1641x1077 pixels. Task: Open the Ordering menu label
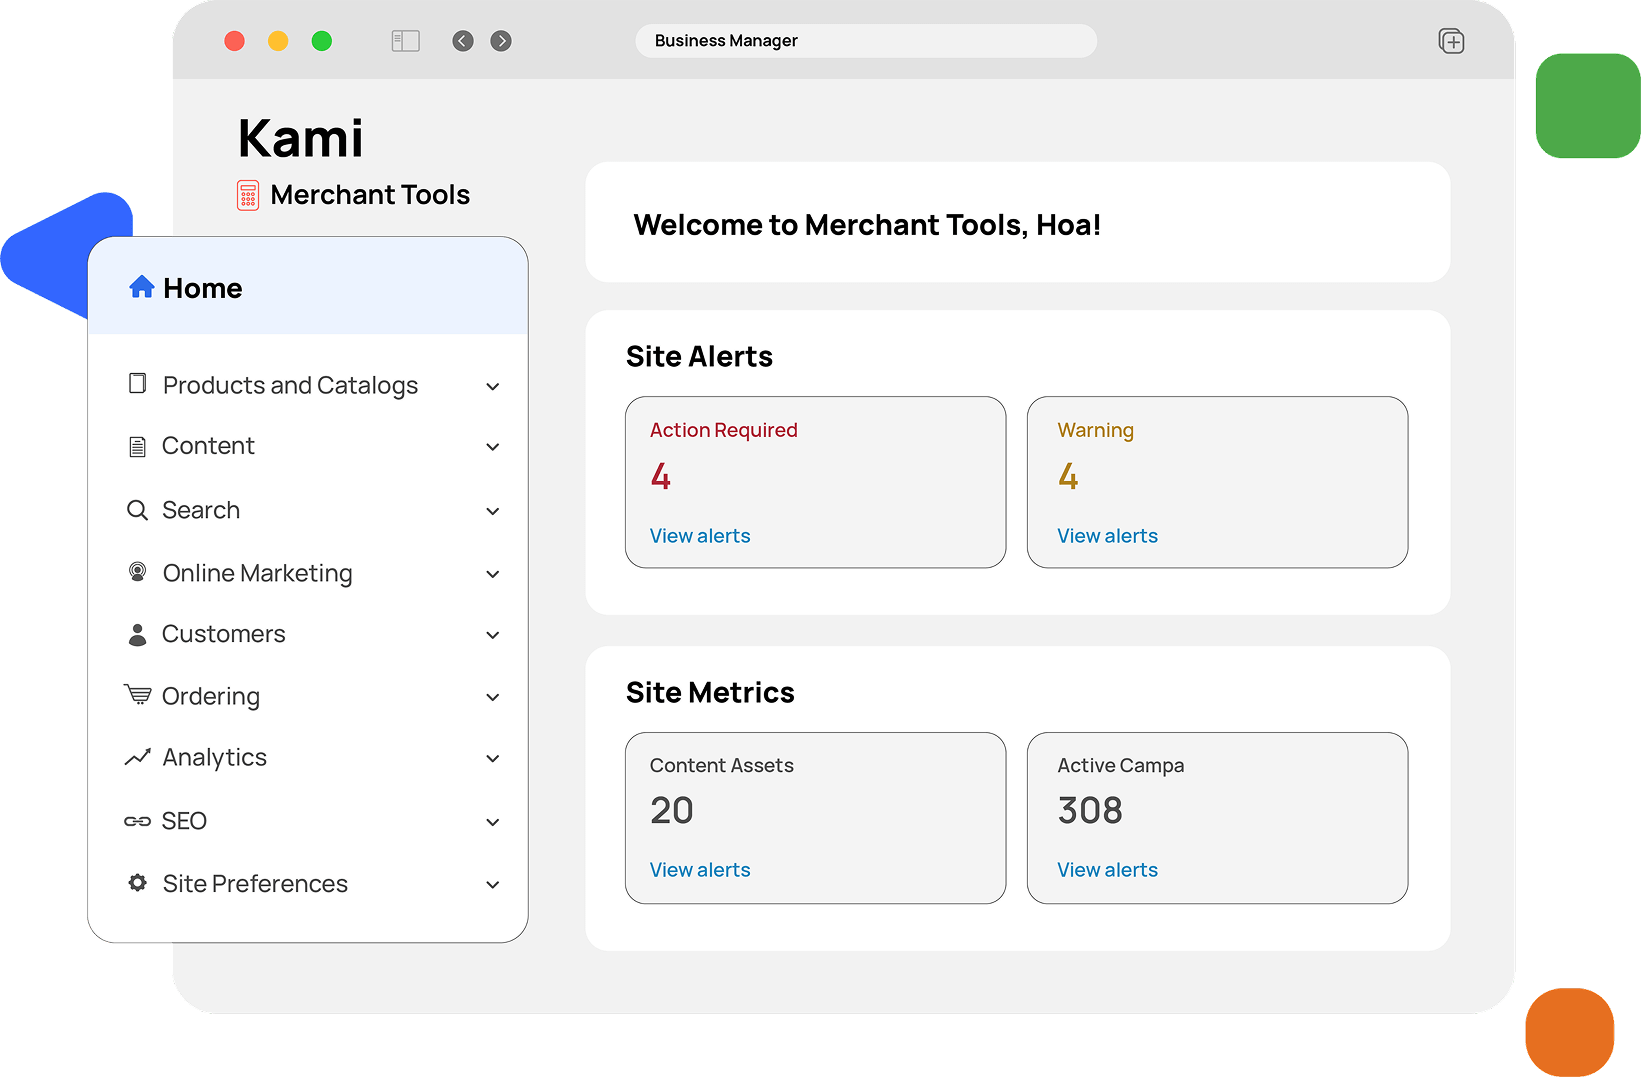[211, 696]
